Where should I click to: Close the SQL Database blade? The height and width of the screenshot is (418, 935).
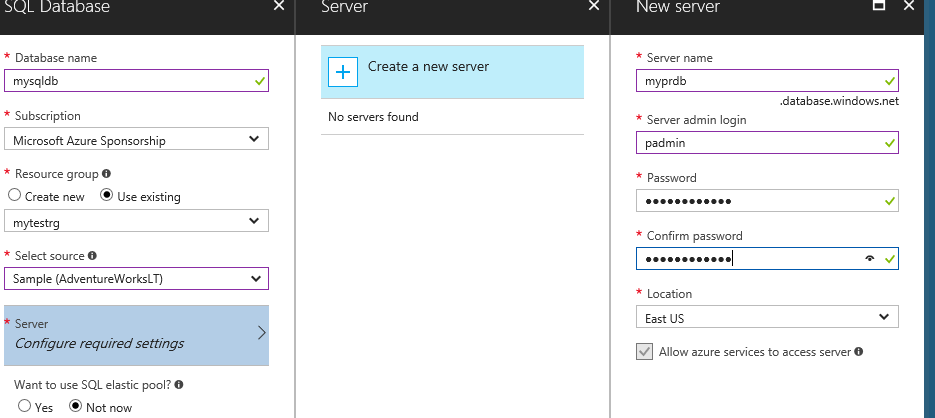(x=278, y=5)
